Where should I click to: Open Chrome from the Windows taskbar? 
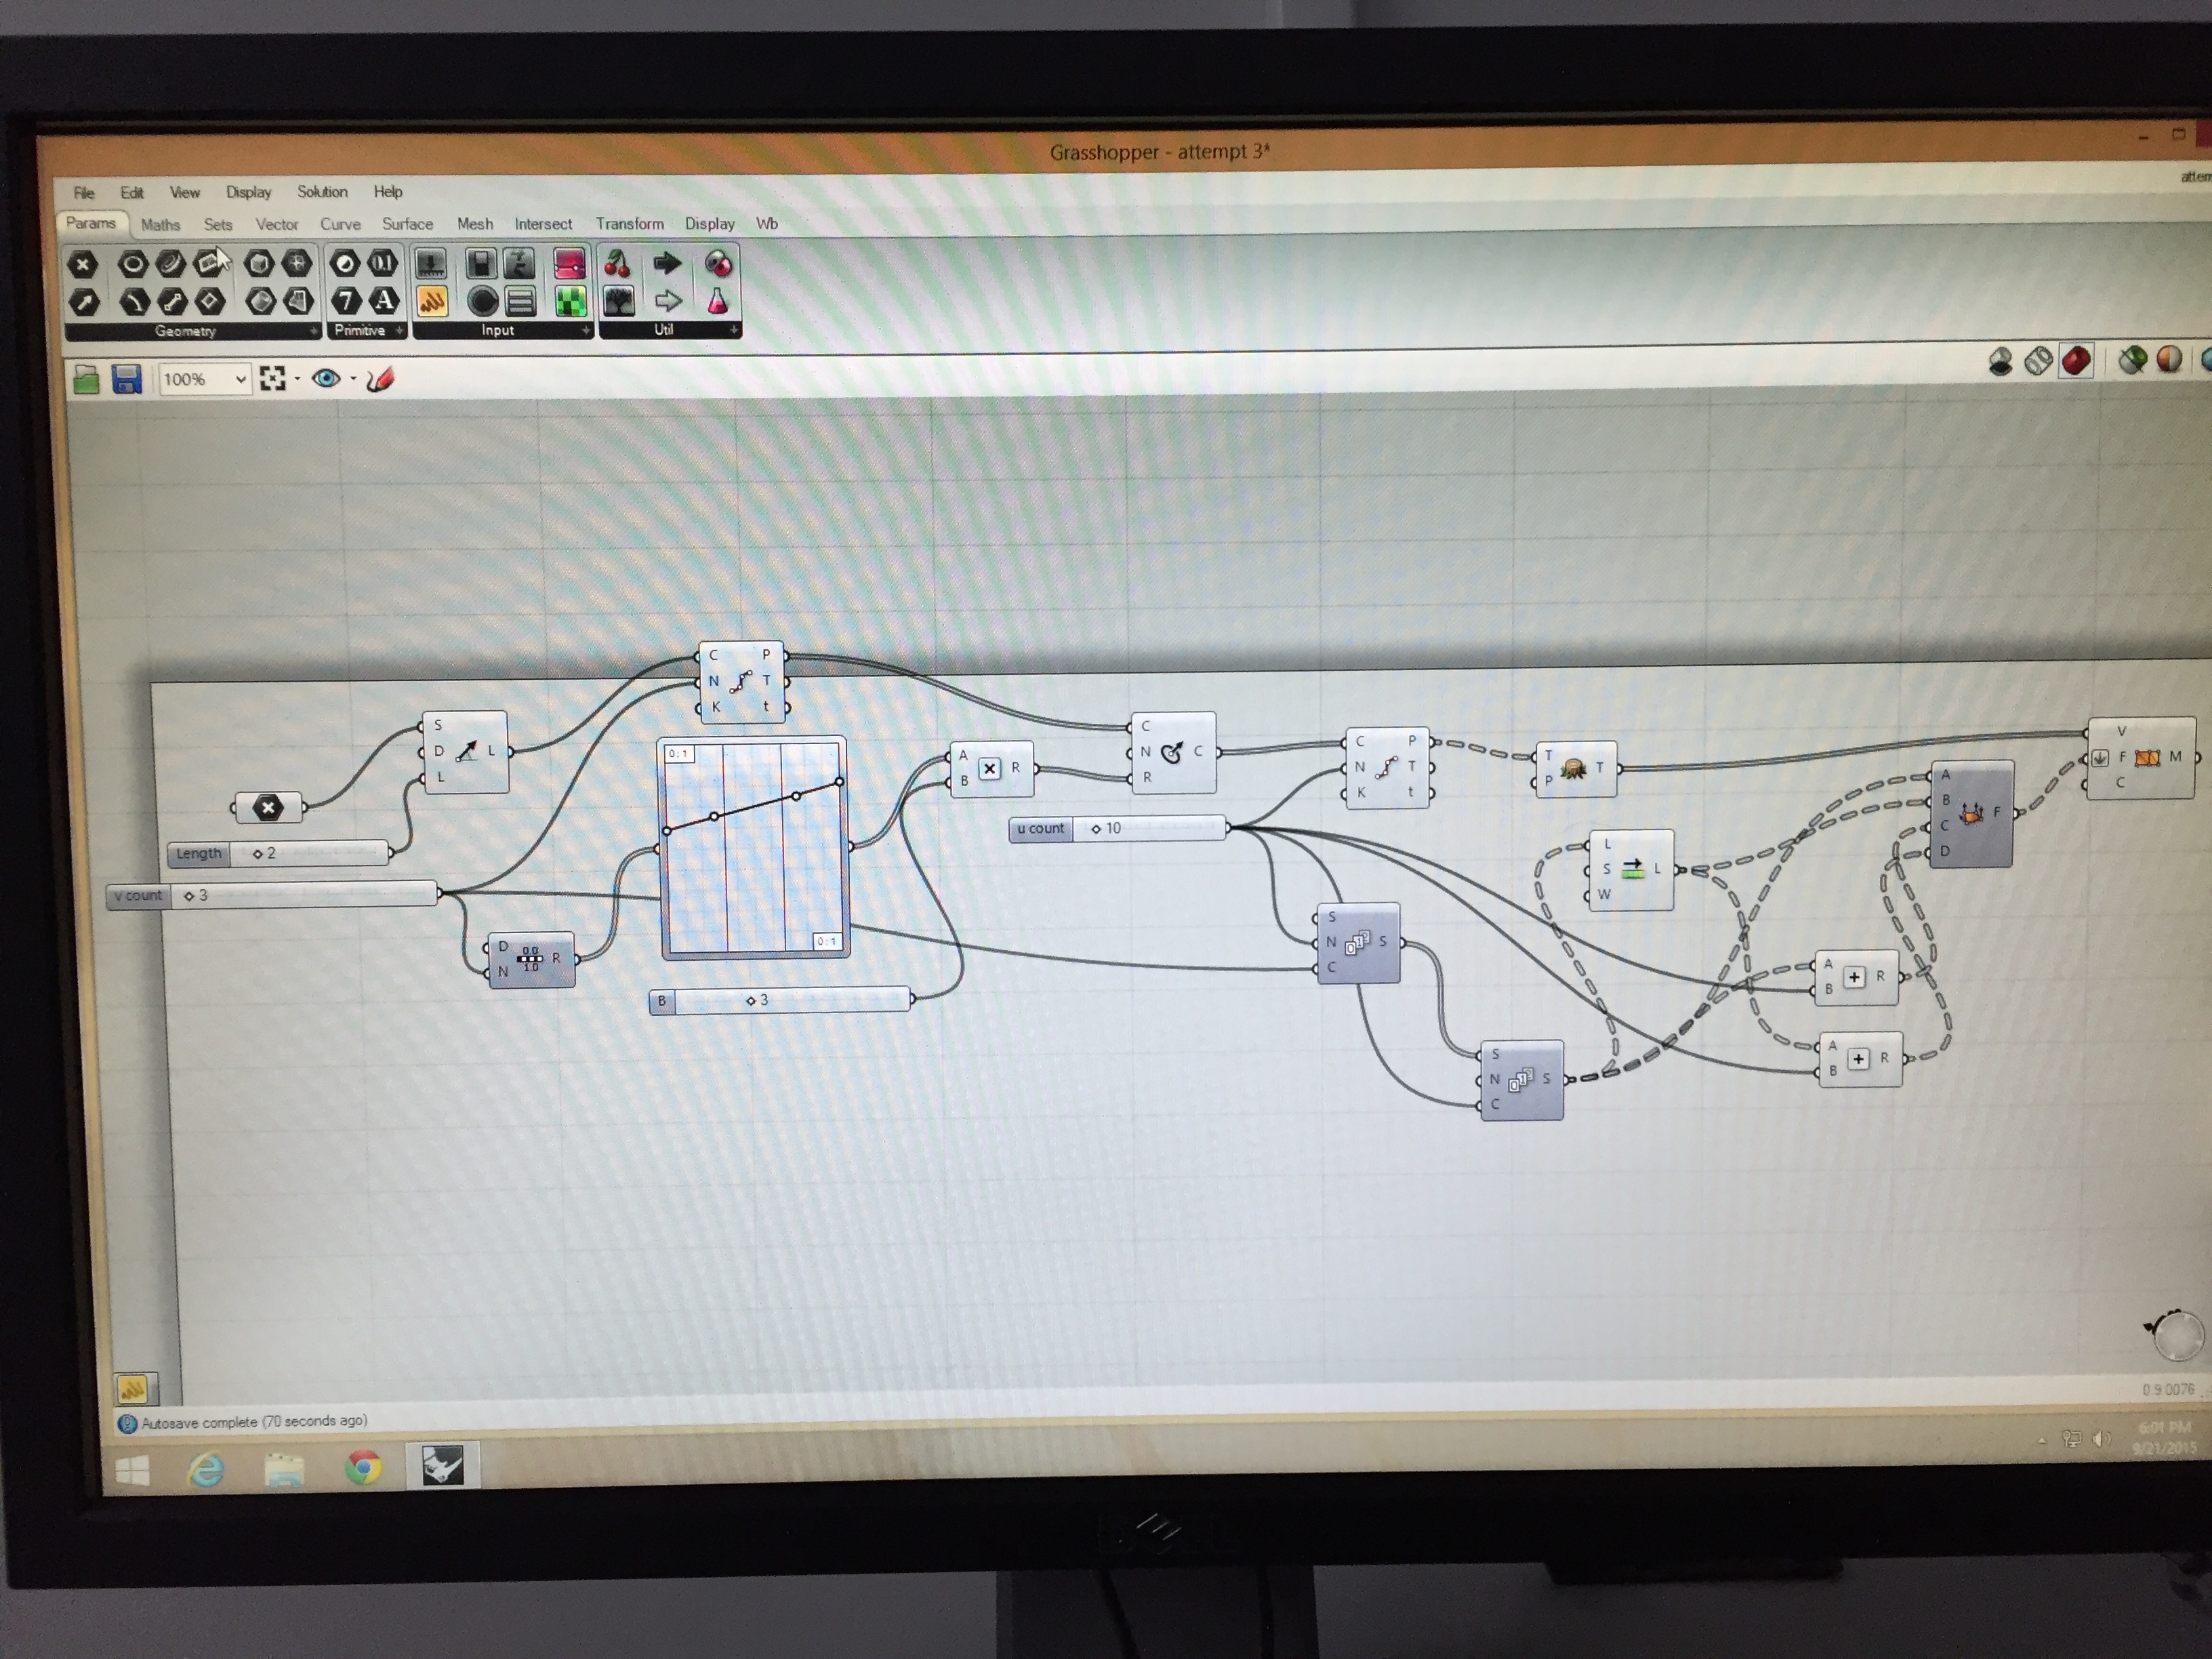click(363, 1467)
